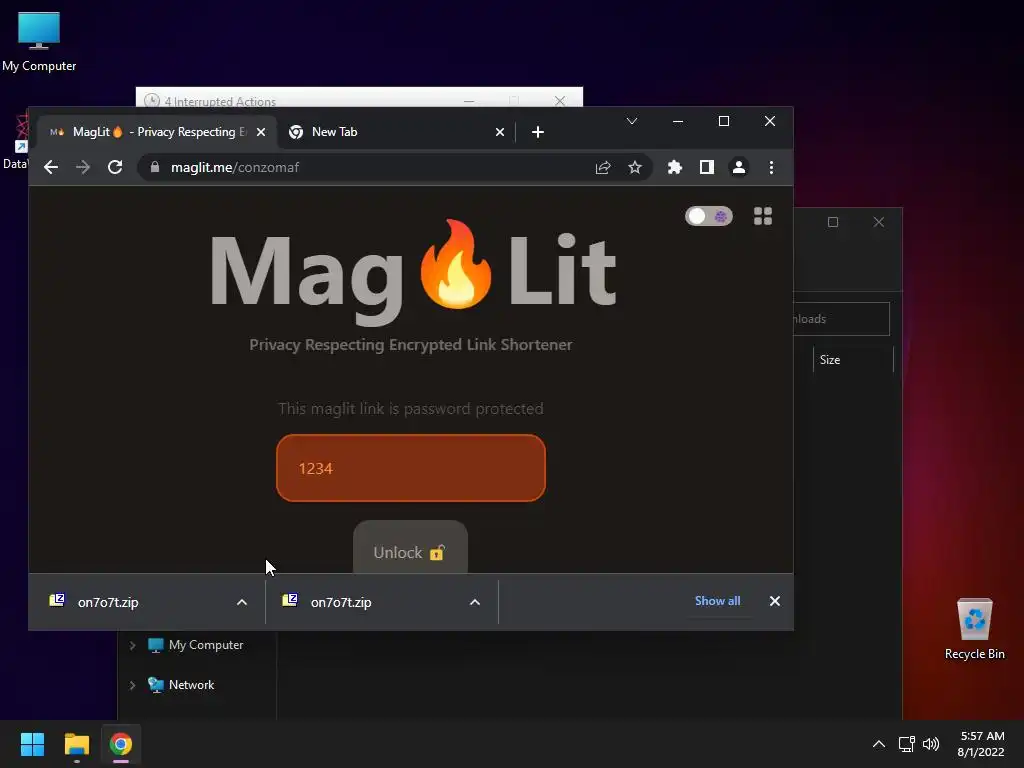Click the Size column header in File Explorer

click(852, 360)
